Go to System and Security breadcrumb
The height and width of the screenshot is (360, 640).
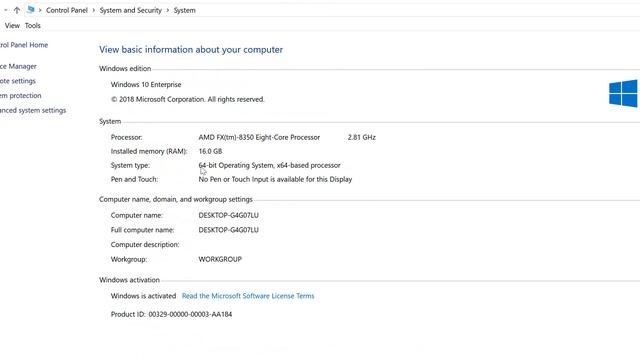[x=131, y=10]
